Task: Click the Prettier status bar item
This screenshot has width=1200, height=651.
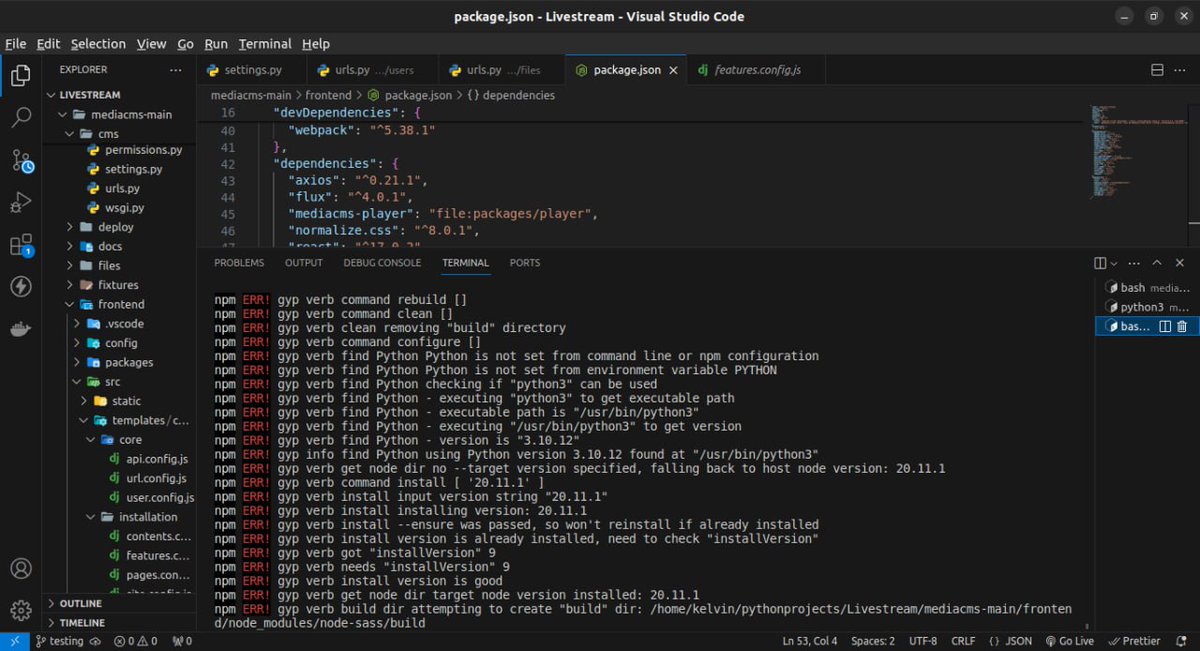Action: click(1133, 641)
